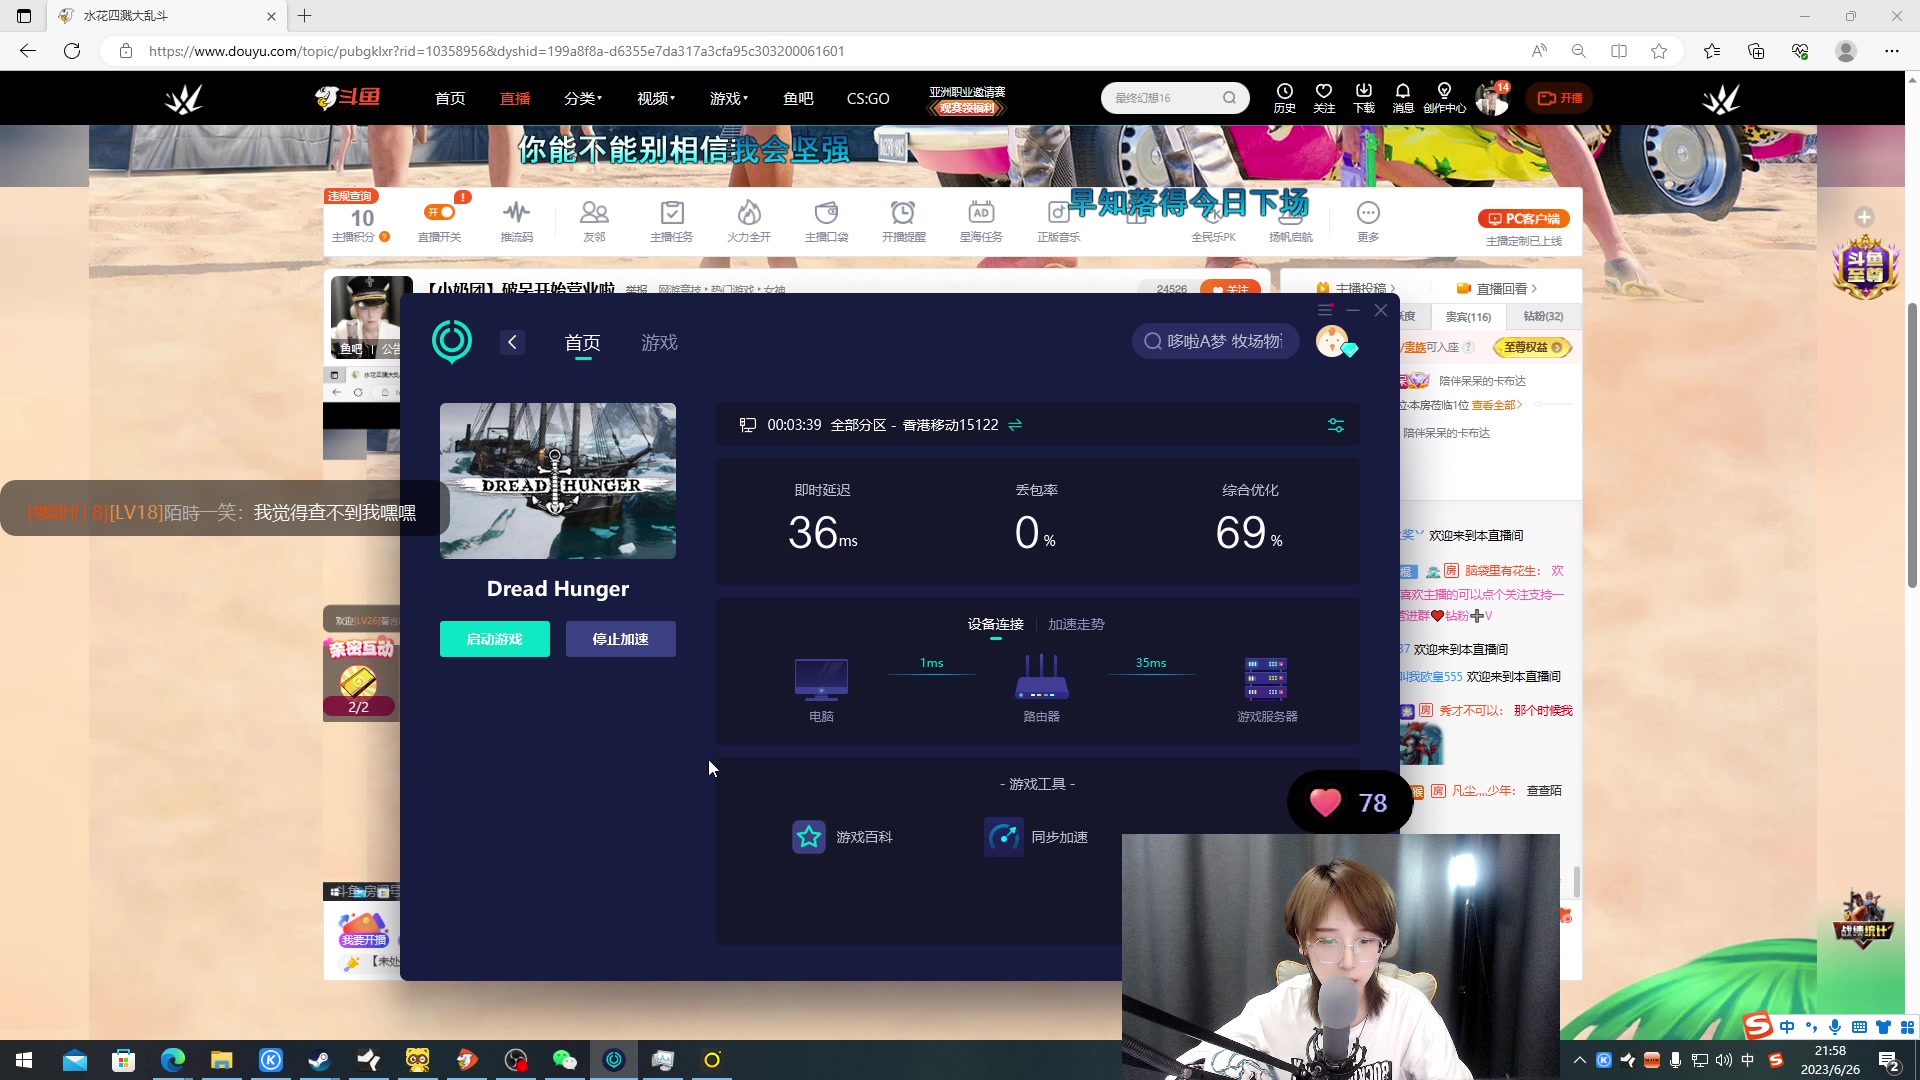This screenshot has width=1920, height=1080.
Task: Expand the 视频 dropdown in Douyu nav
Action: point(656,98)
